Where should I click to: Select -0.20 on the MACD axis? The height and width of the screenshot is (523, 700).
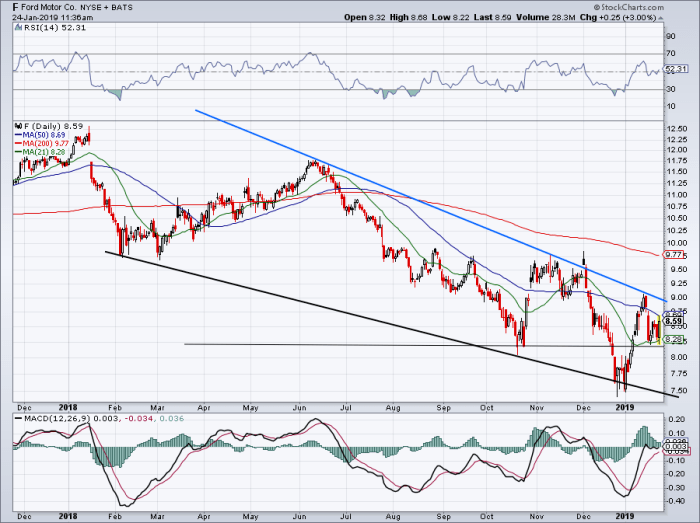pyautogui.click(x=675, y=473)
